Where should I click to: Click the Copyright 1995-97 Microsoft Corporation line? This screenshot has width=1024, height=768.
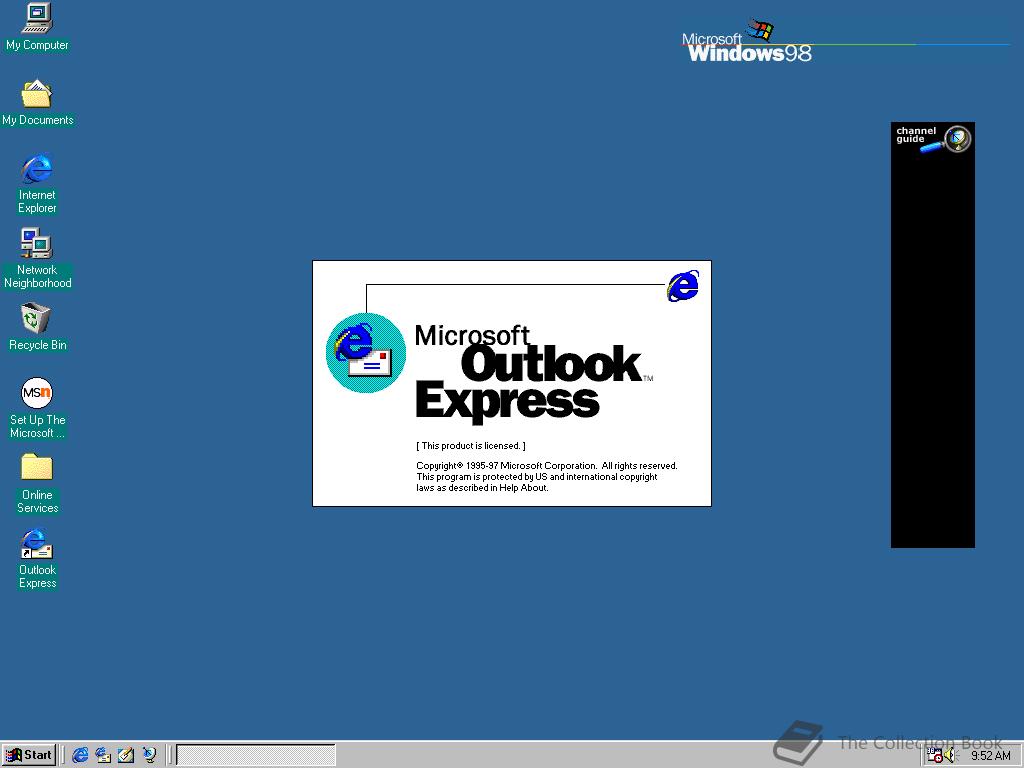(547, 466)
